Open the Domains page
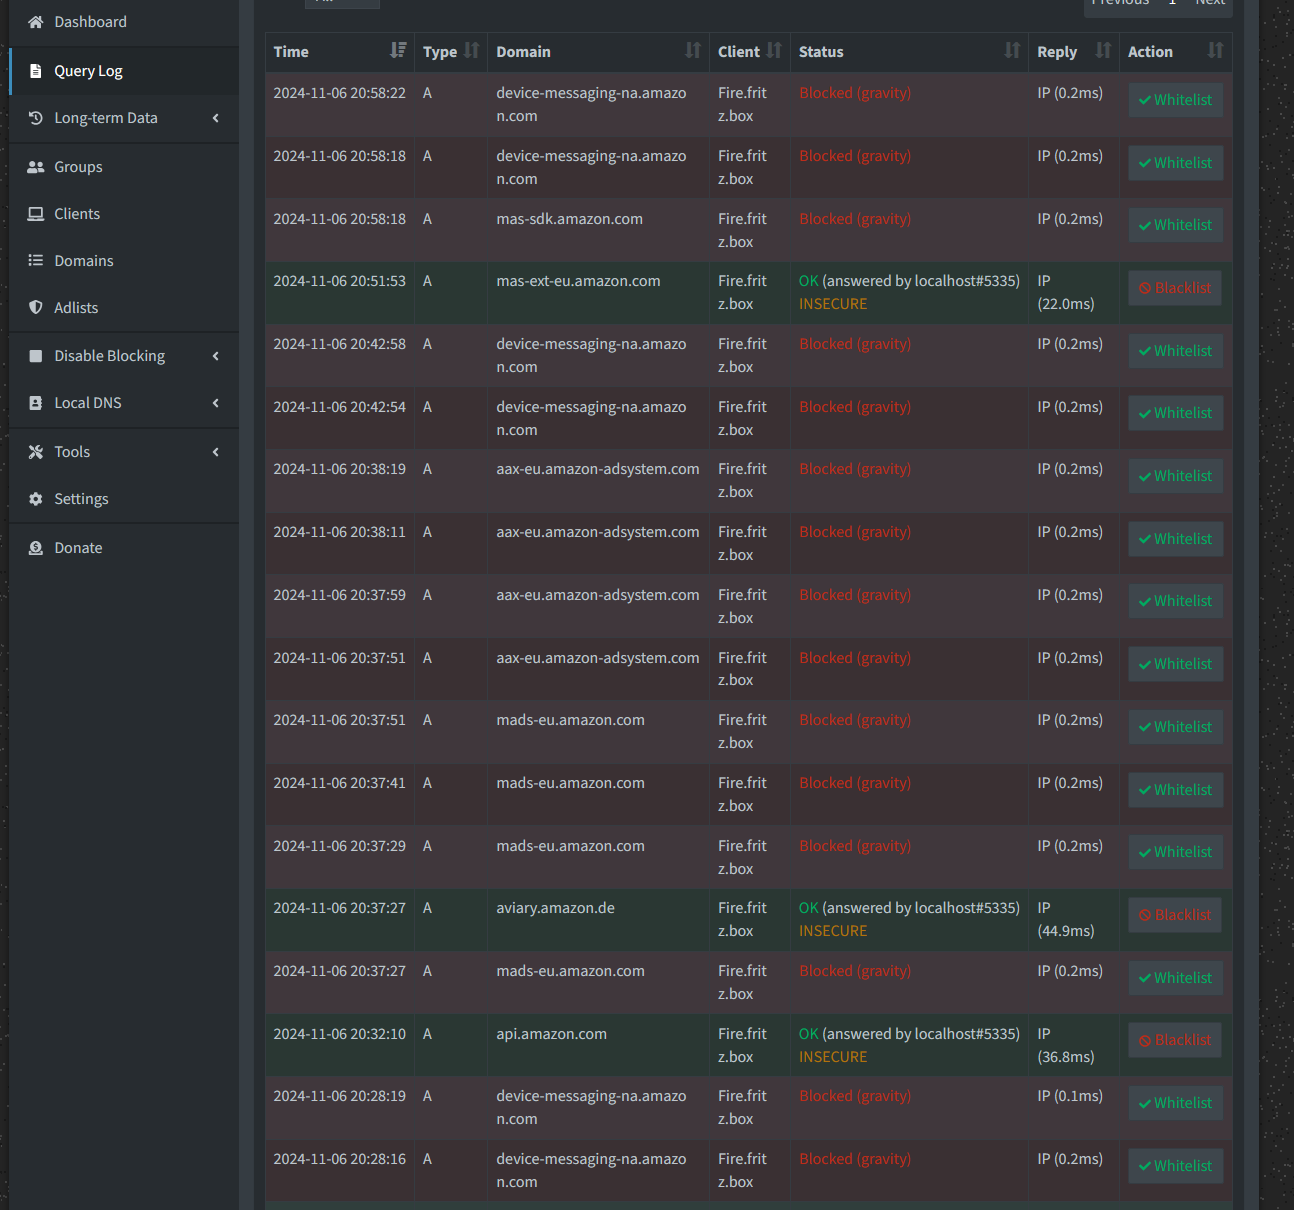Screen dimensions: 1294x1210 pos(124,261)
